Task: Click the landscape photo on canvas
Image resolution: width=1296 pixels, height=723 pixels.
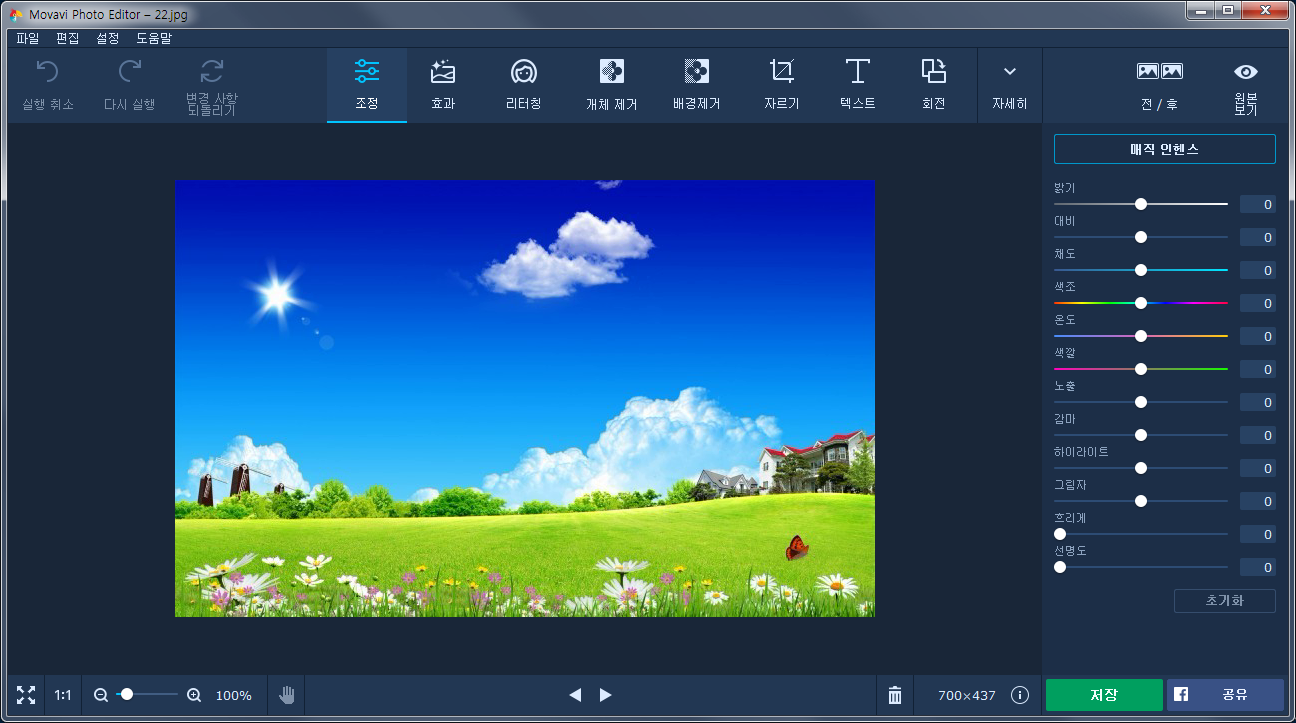Action: click(x=525, y=398)
